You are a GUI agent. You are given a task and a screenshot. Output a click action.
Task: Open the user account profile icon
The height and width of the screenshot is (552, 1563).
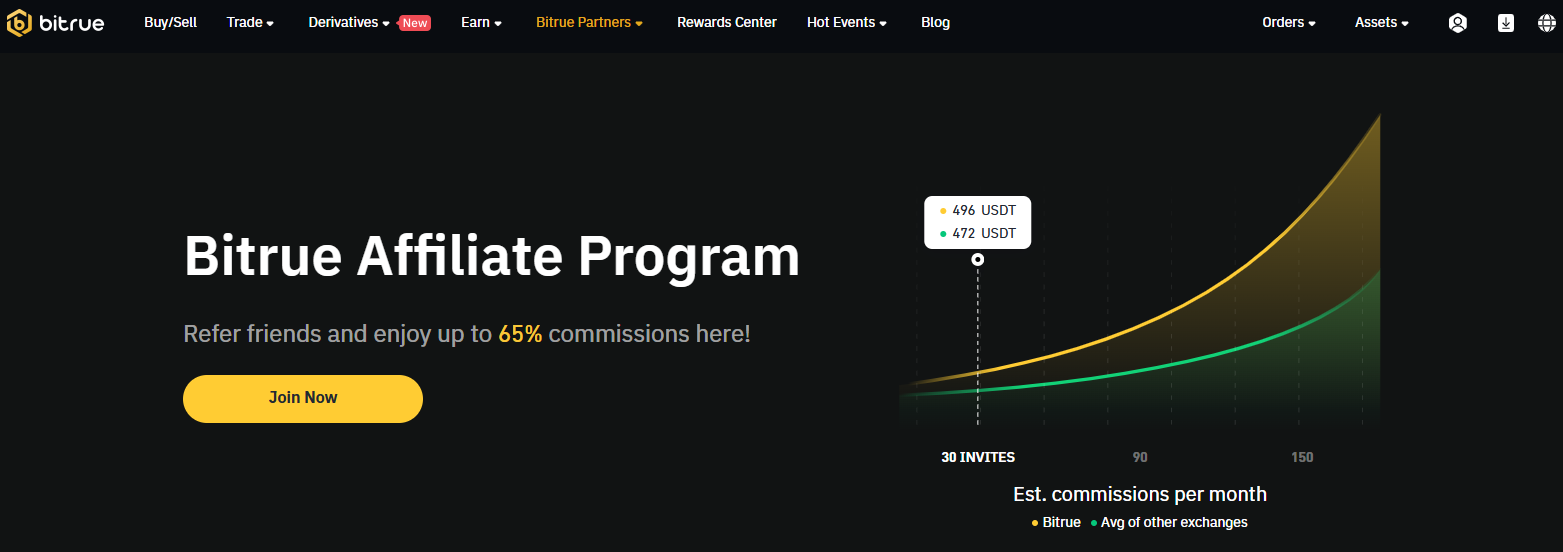[1458, 23]
